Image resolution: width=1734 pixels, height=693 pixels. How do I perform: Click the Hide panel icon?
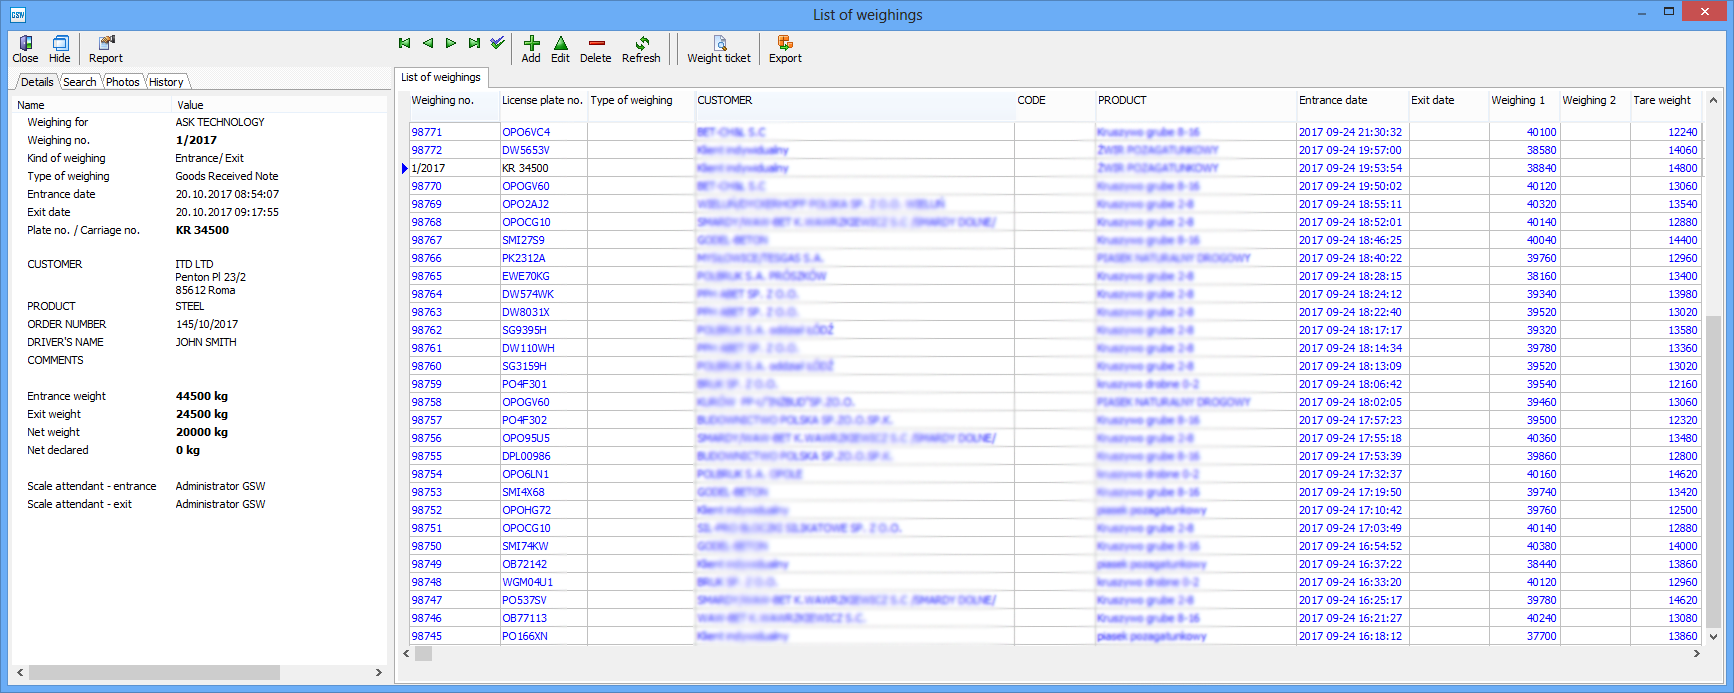pos(60,49)
